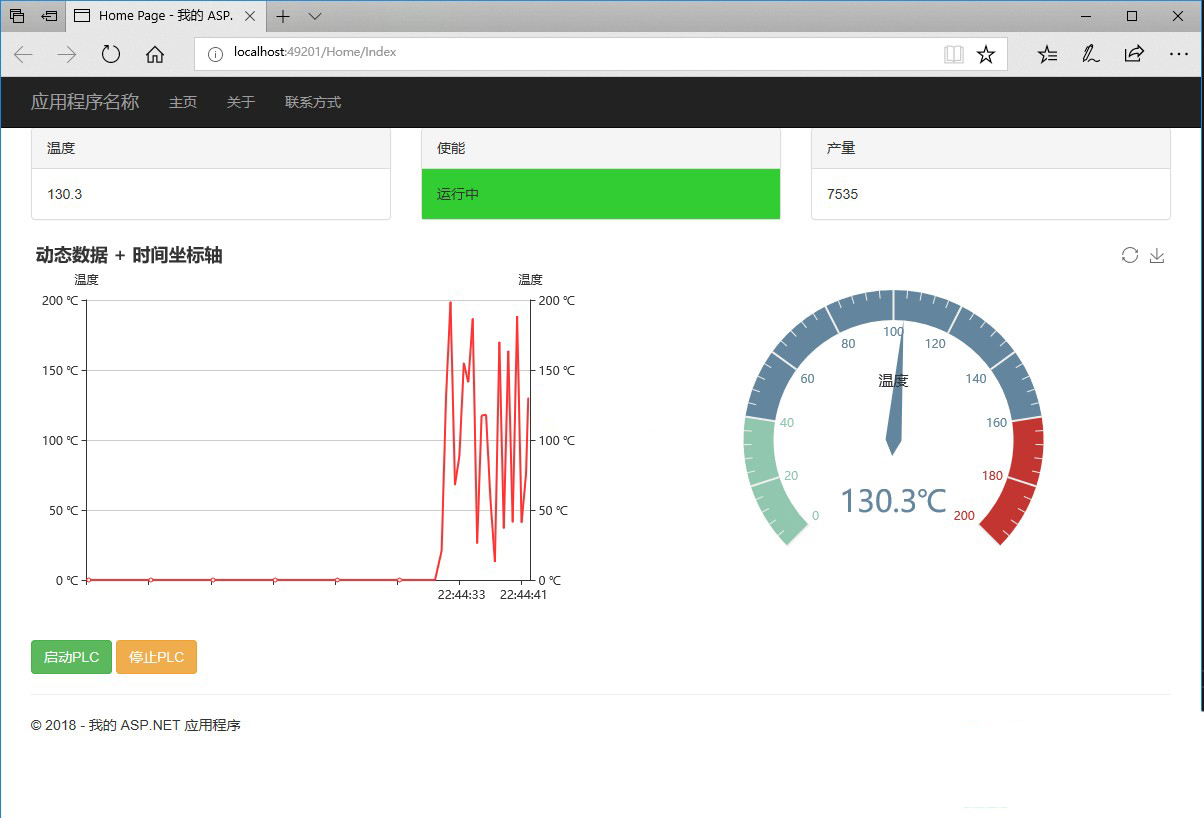Open the 联系方式 nav item
The width and height of the screenshot is (1204, 818).
point(313,102)
